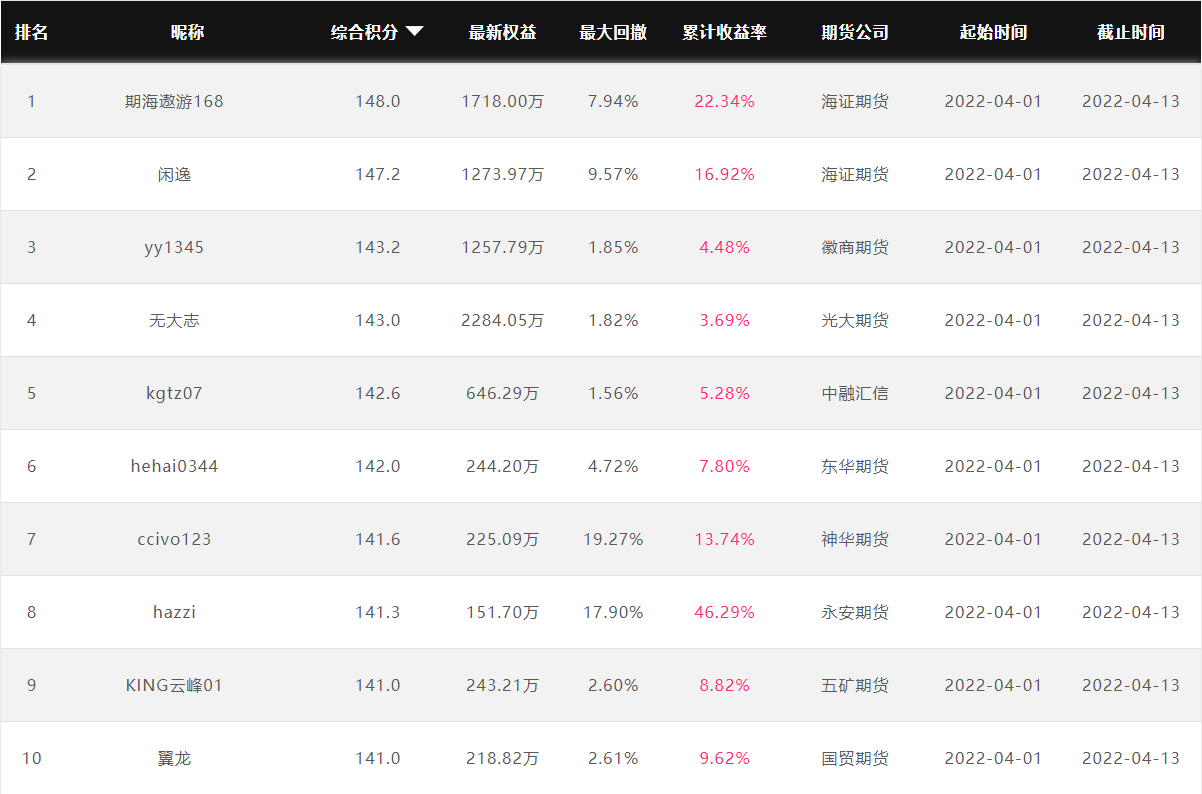Open trader 翼龙 nickname

174,758
